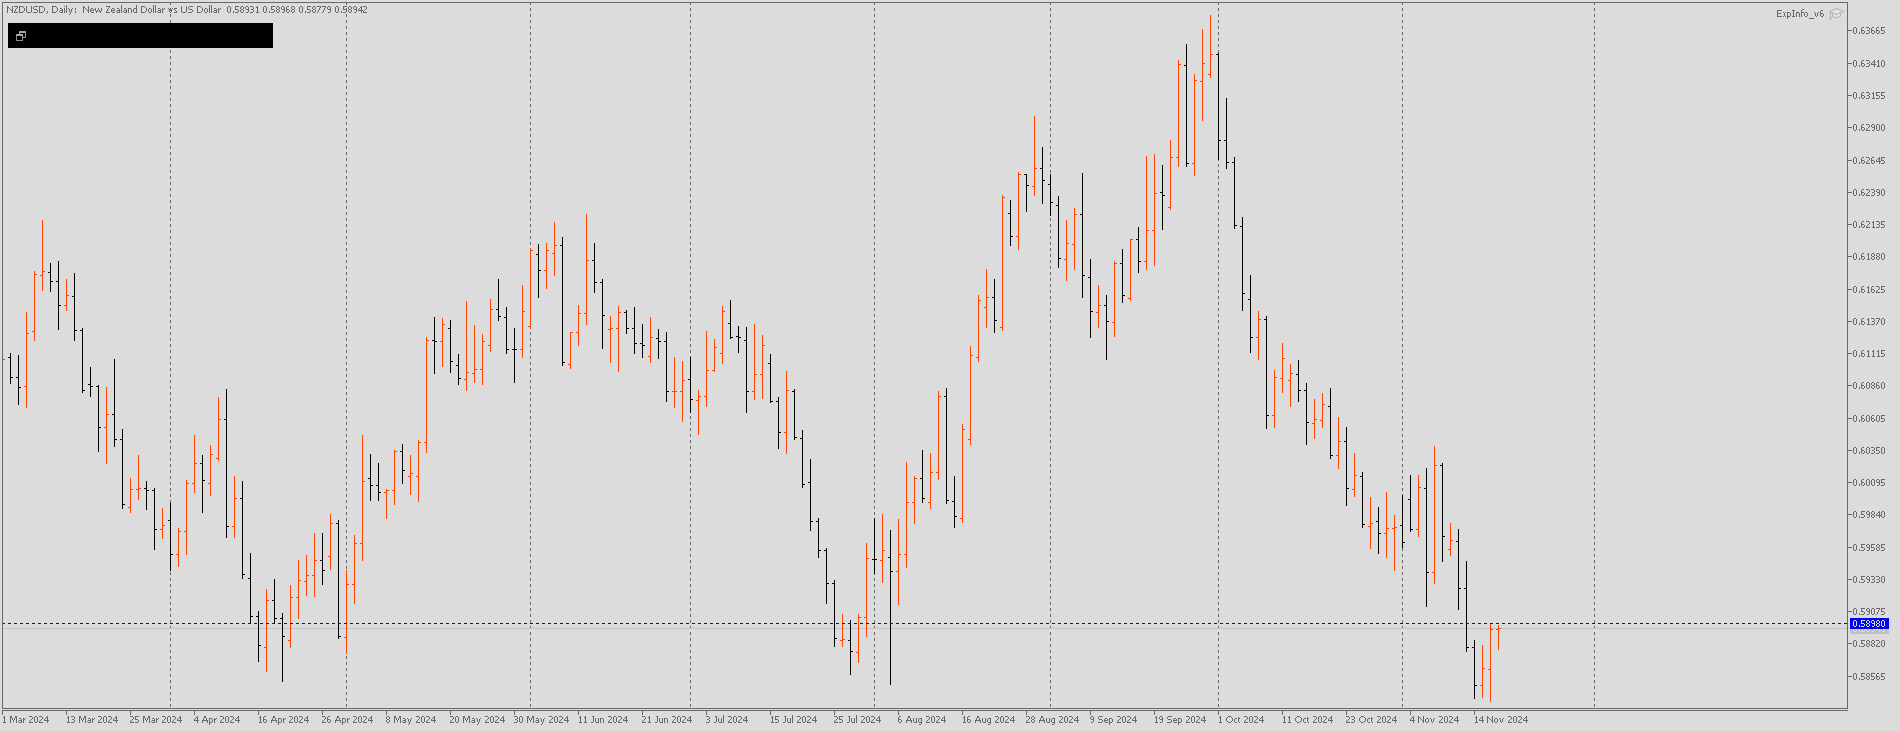
Task: Click the '14 Nov 2024' date label
Action: tap(1501, 720)
